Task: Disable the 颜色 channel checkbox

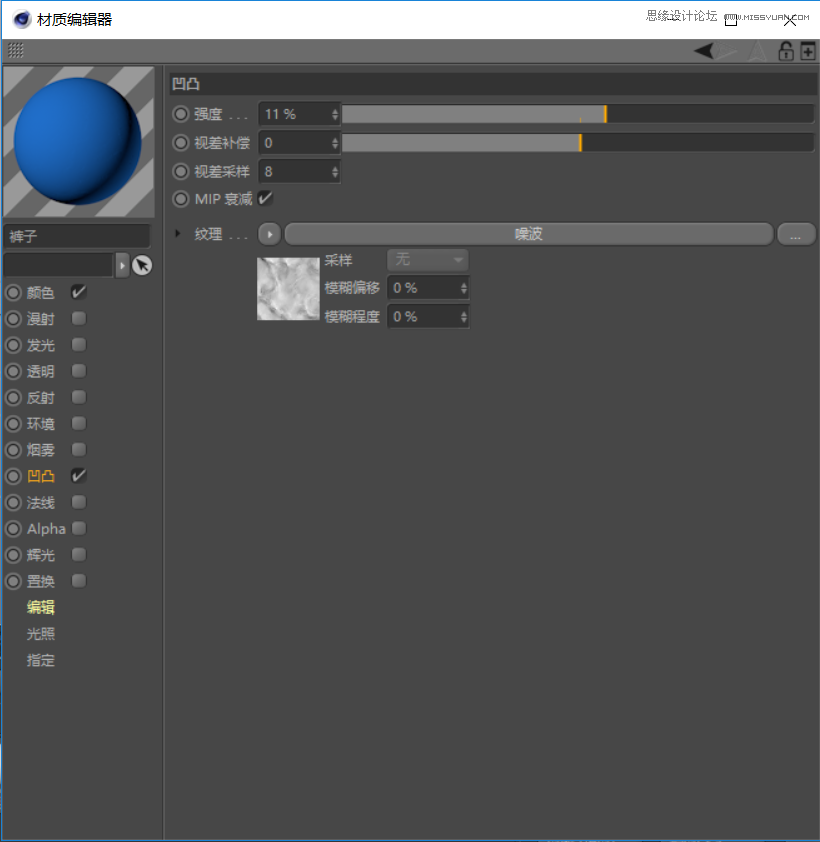Action: pos(78,293)
